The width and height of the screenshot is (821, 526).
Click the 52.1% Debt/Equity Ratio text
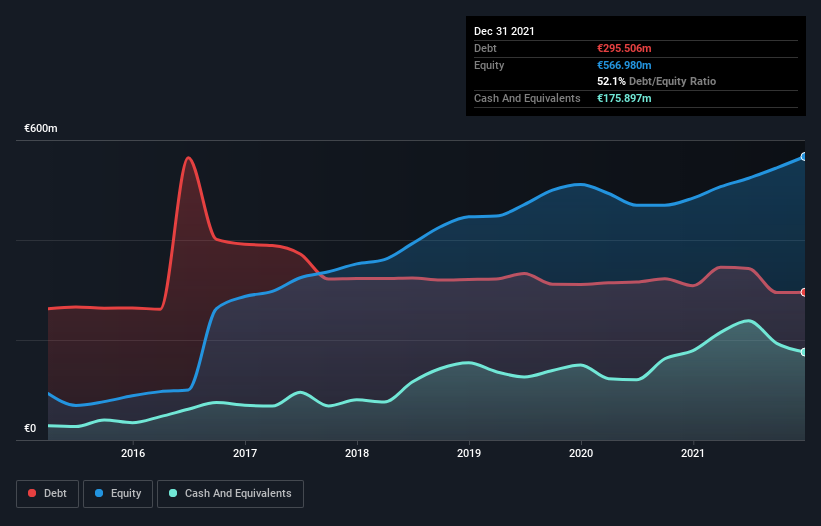pyautogui.click(x=657, y=81)
